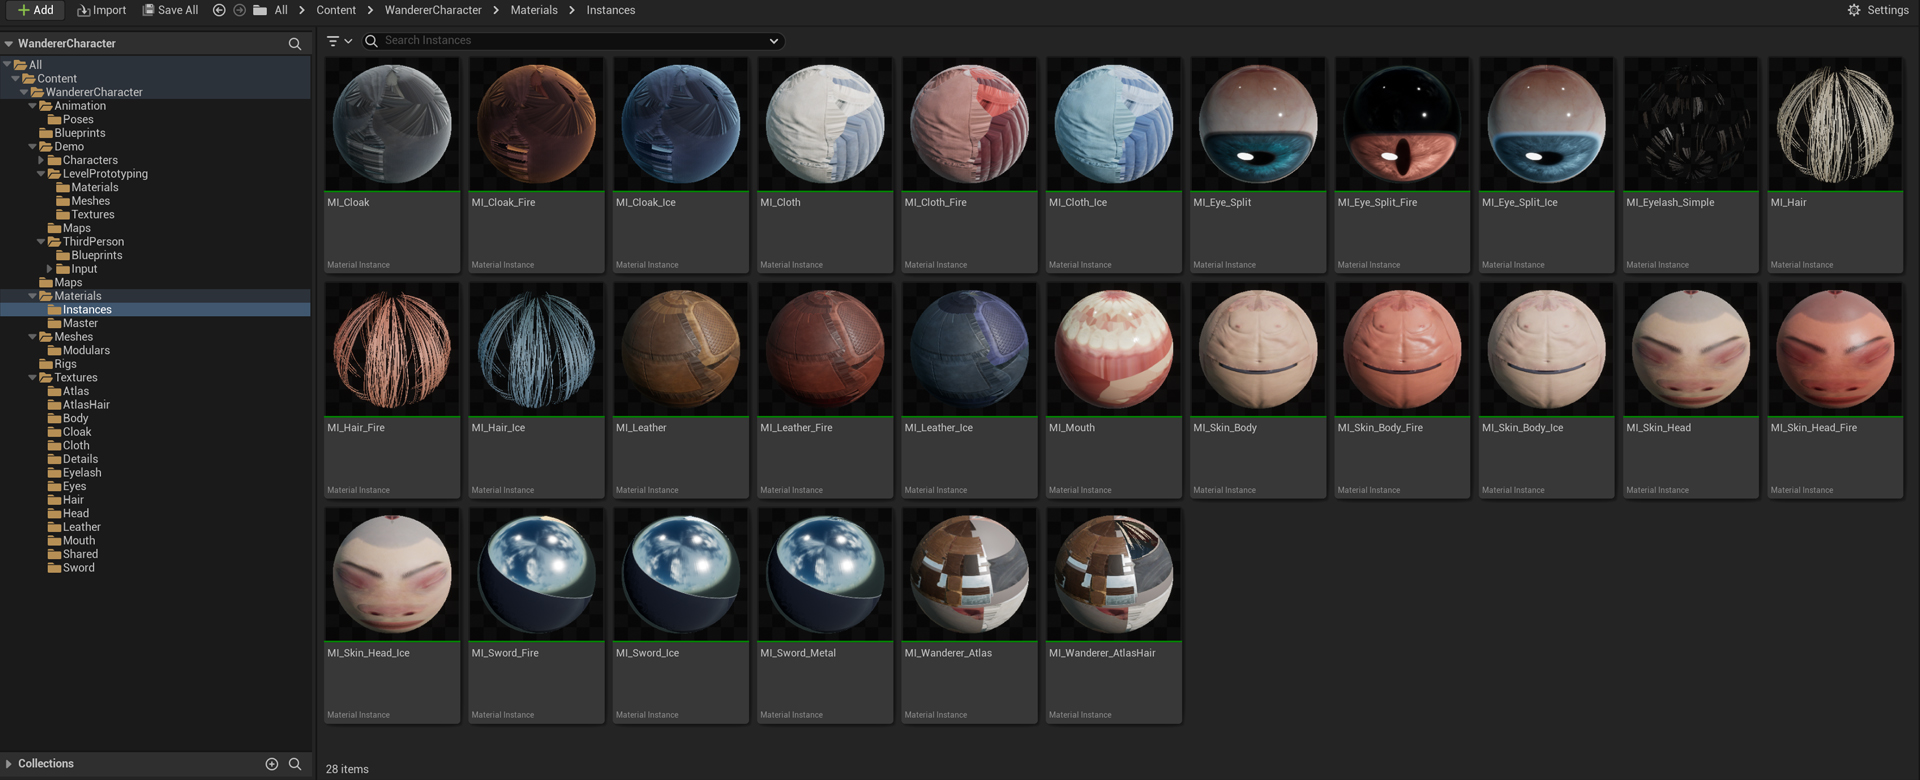Click the Add button
Screen dimensions: 1920x780
click(36, 10)
